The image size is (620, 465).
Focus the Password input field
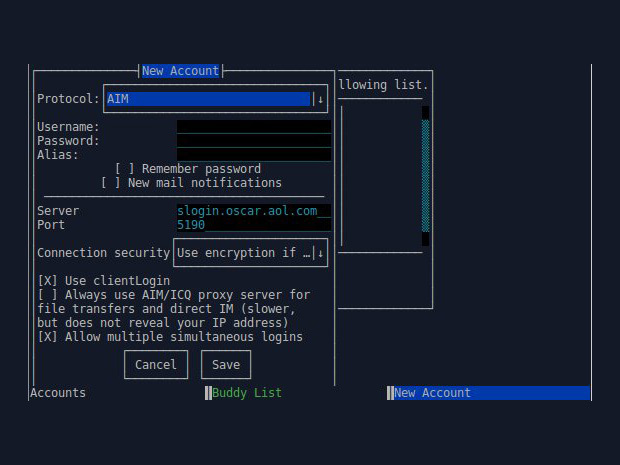tap(254, 141)
